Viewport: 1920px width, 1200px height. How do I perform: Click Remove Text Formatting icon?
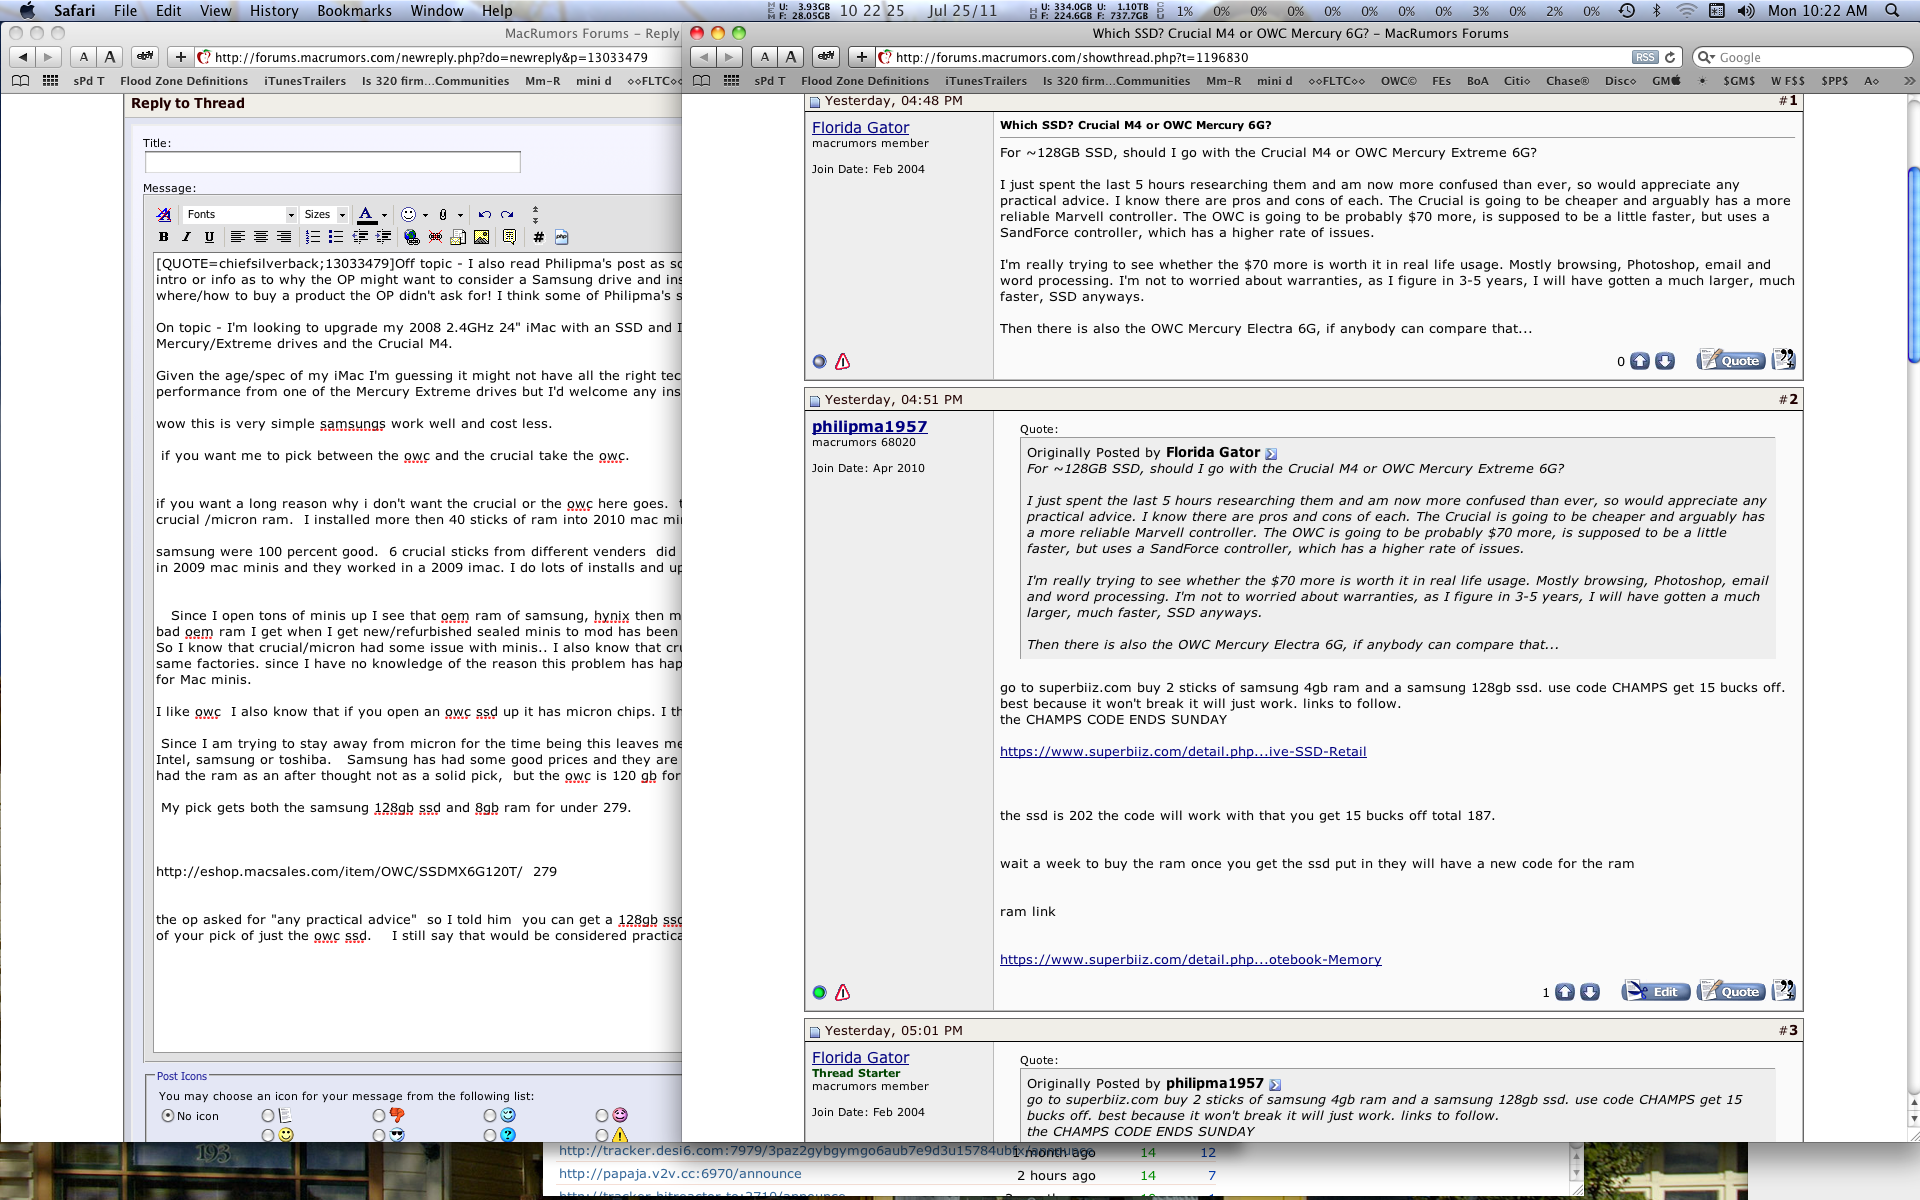point(164,214)
